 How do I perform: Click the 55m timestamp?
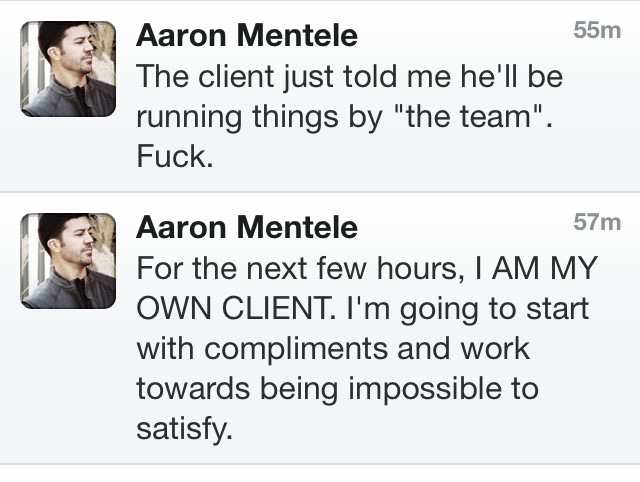[x=597, y=31]
